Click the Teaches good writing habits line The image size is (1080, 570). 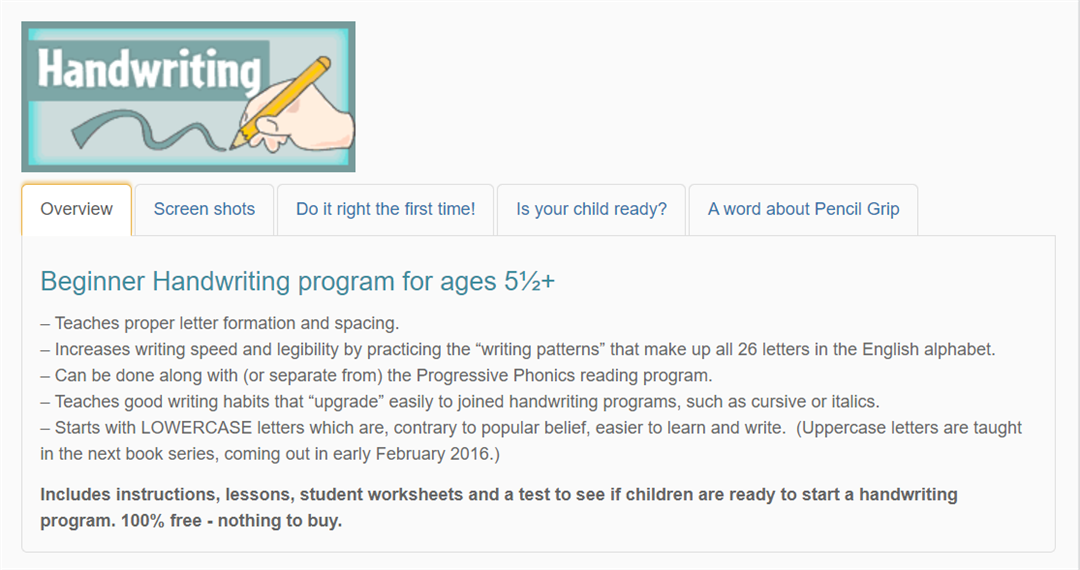(460, 401)
